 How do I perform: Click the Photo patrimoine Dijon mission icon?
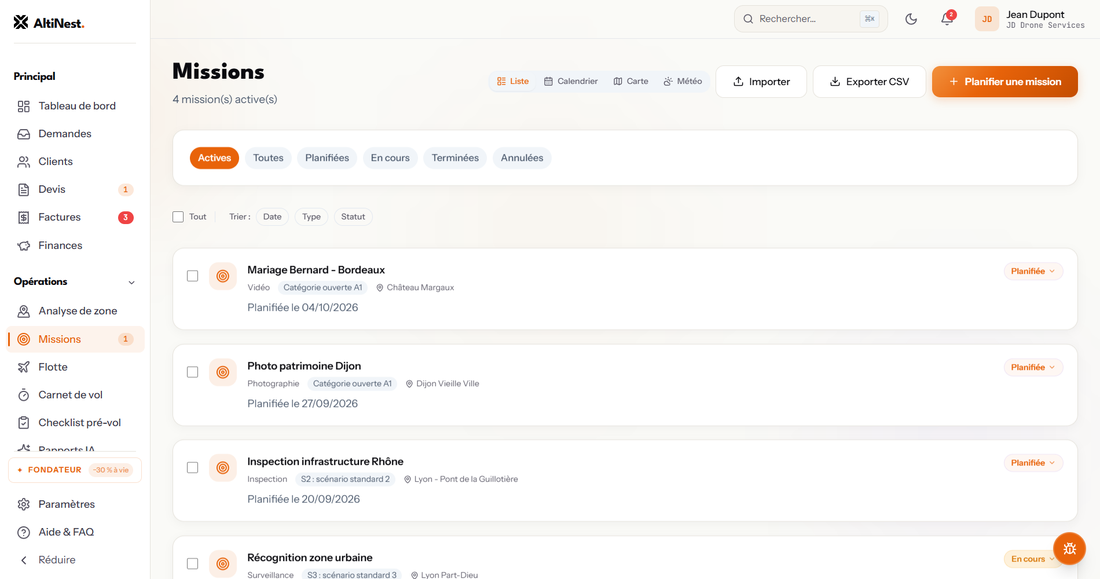(x=222, y=372)
